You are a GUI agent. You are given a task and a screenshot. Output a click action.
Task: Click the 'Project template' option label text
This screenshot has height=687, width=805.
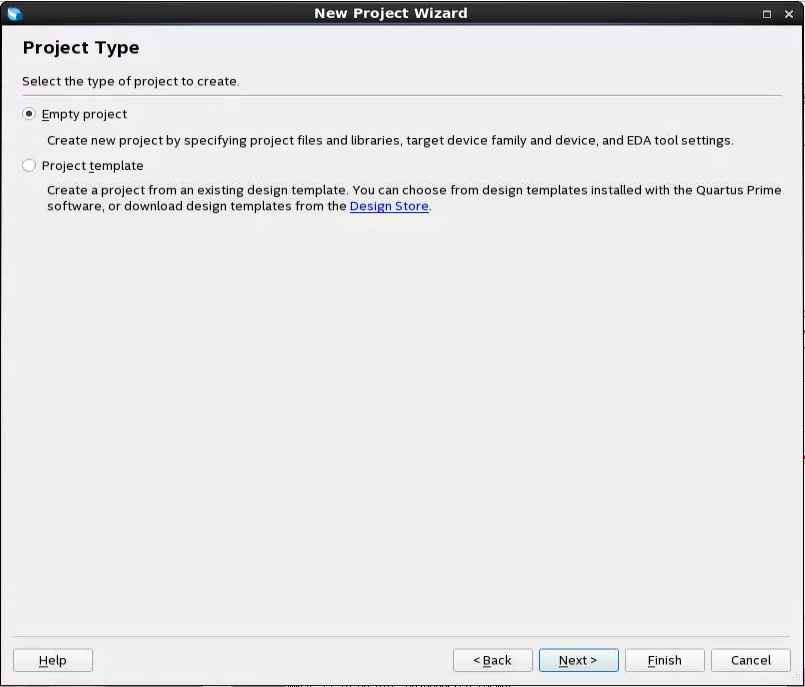(92, 166)
